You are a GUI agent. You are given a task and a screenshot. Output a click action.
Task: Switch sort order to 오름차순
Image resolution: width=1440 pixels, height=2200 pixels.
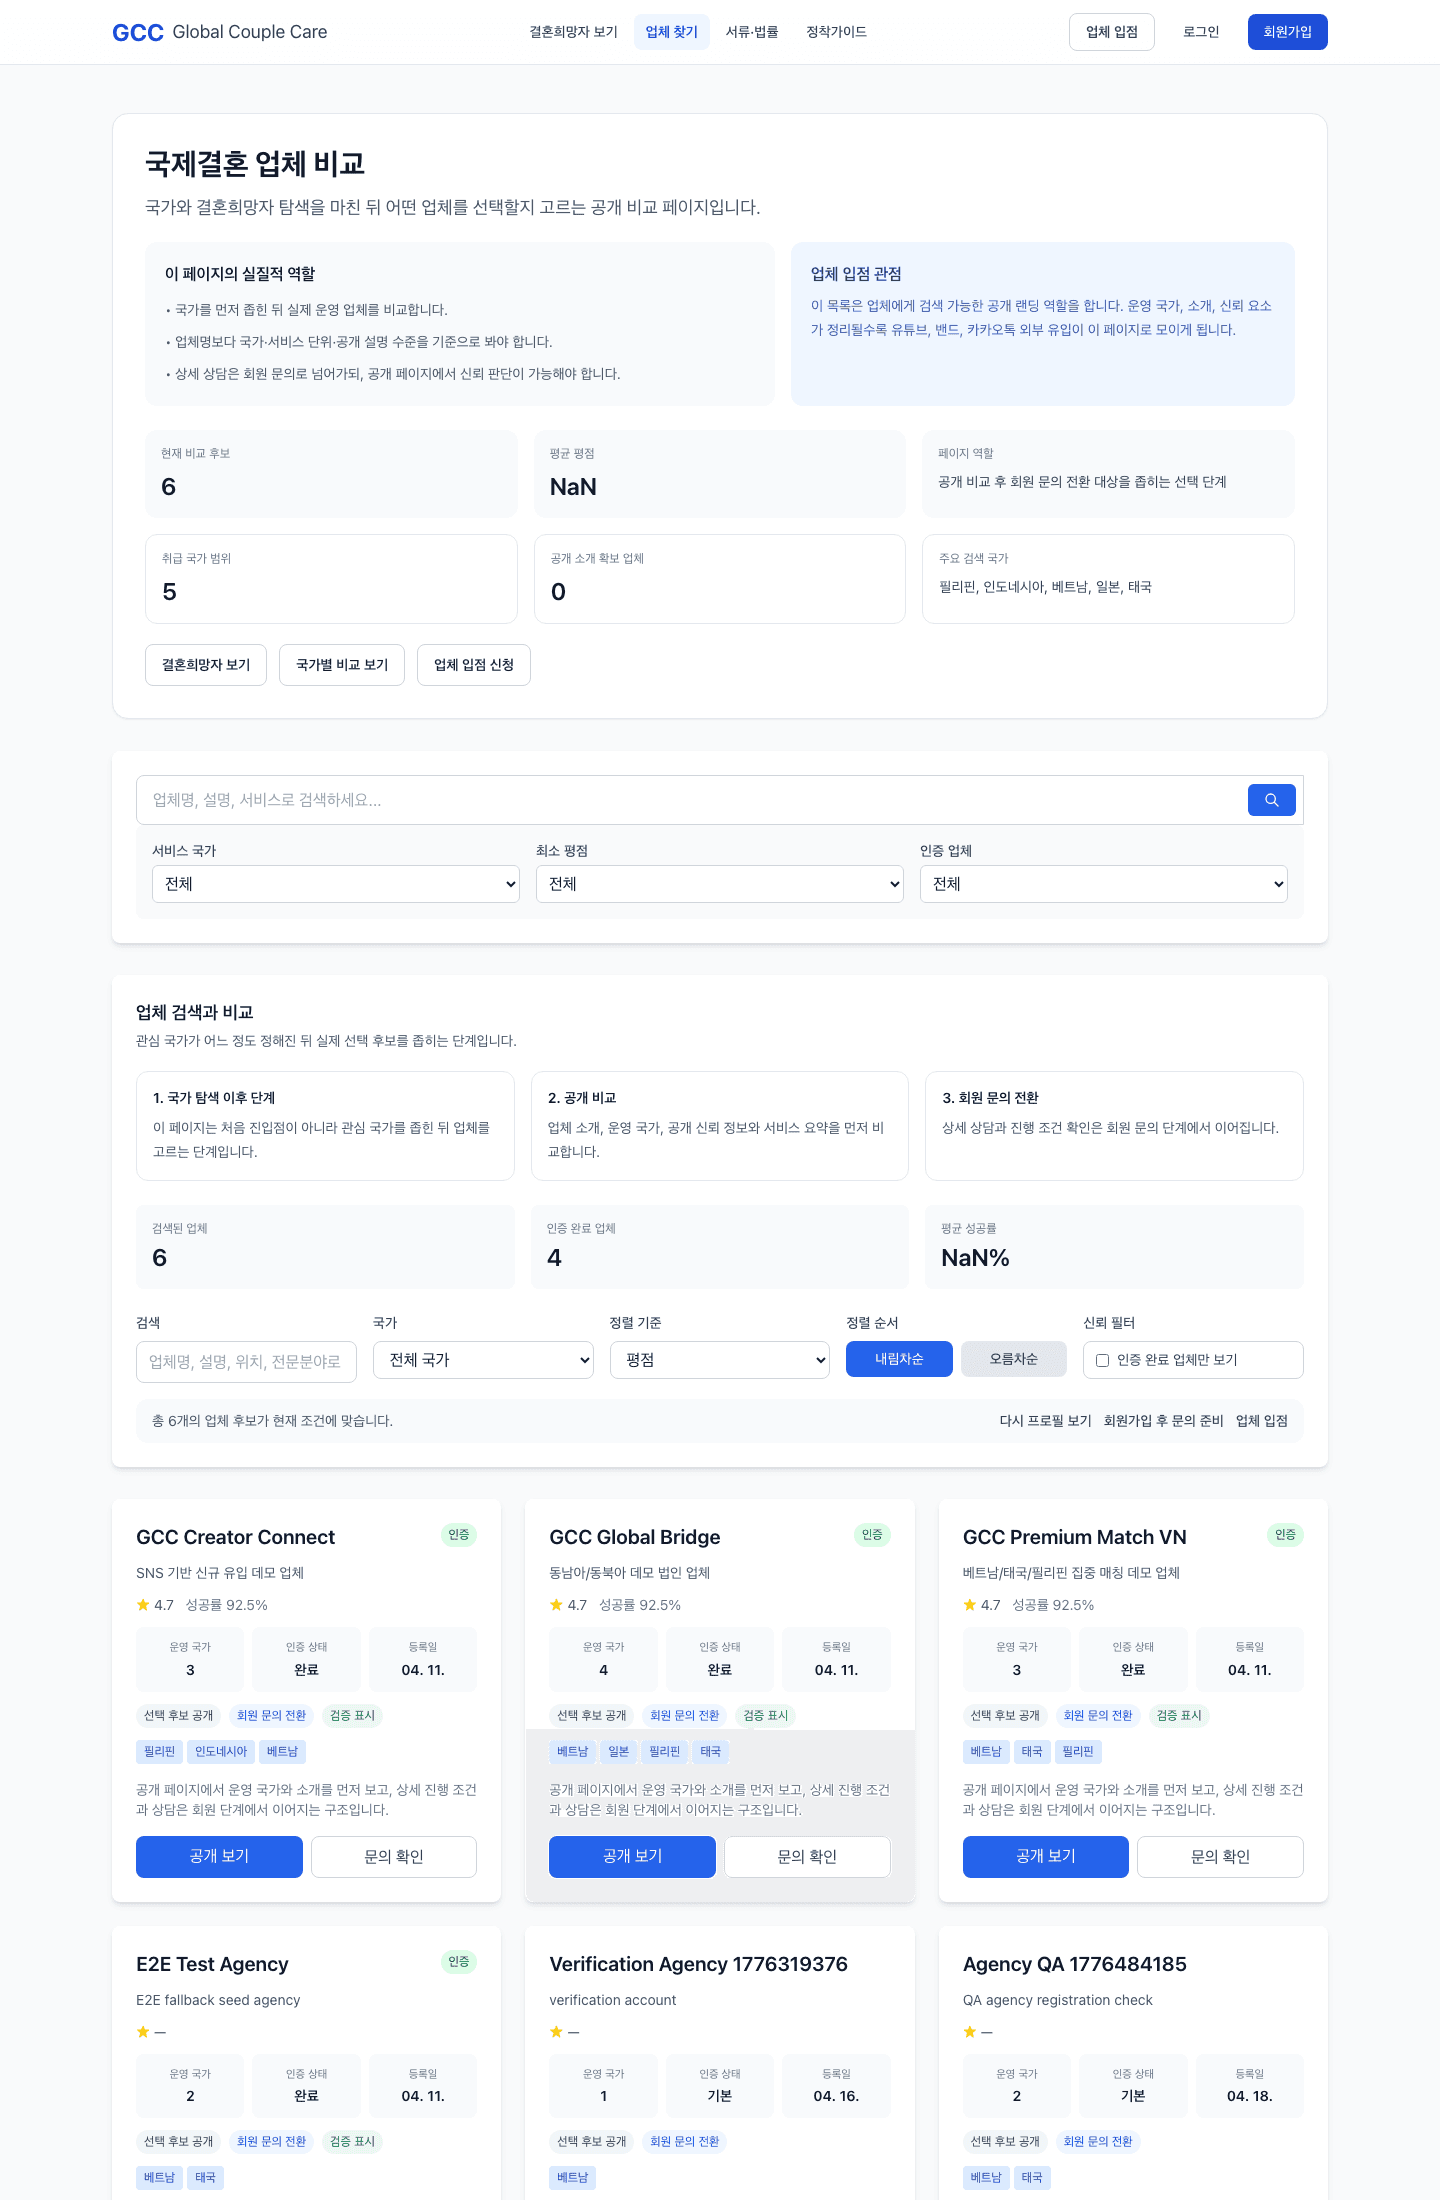coord(1014,1359)
